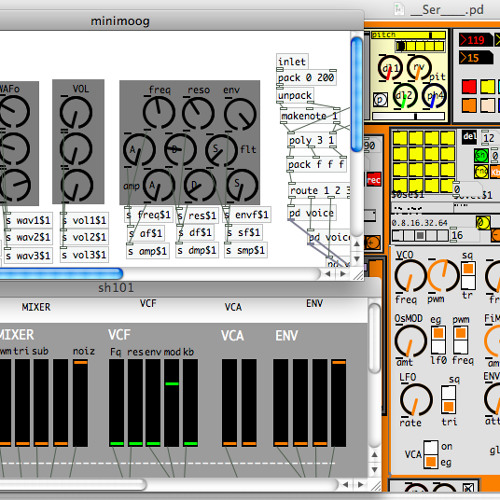Click the sh101 VCF Fq slider
This screenshot has height=500, width=500.
pyautogui.click(x=116, y=403)
